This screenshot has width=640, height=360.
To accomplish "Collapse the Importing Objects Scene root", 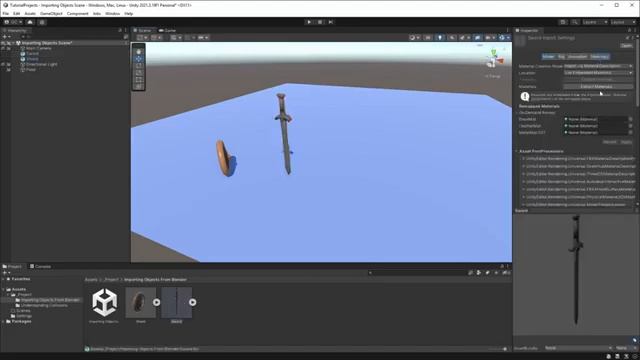I will point(13,43).
